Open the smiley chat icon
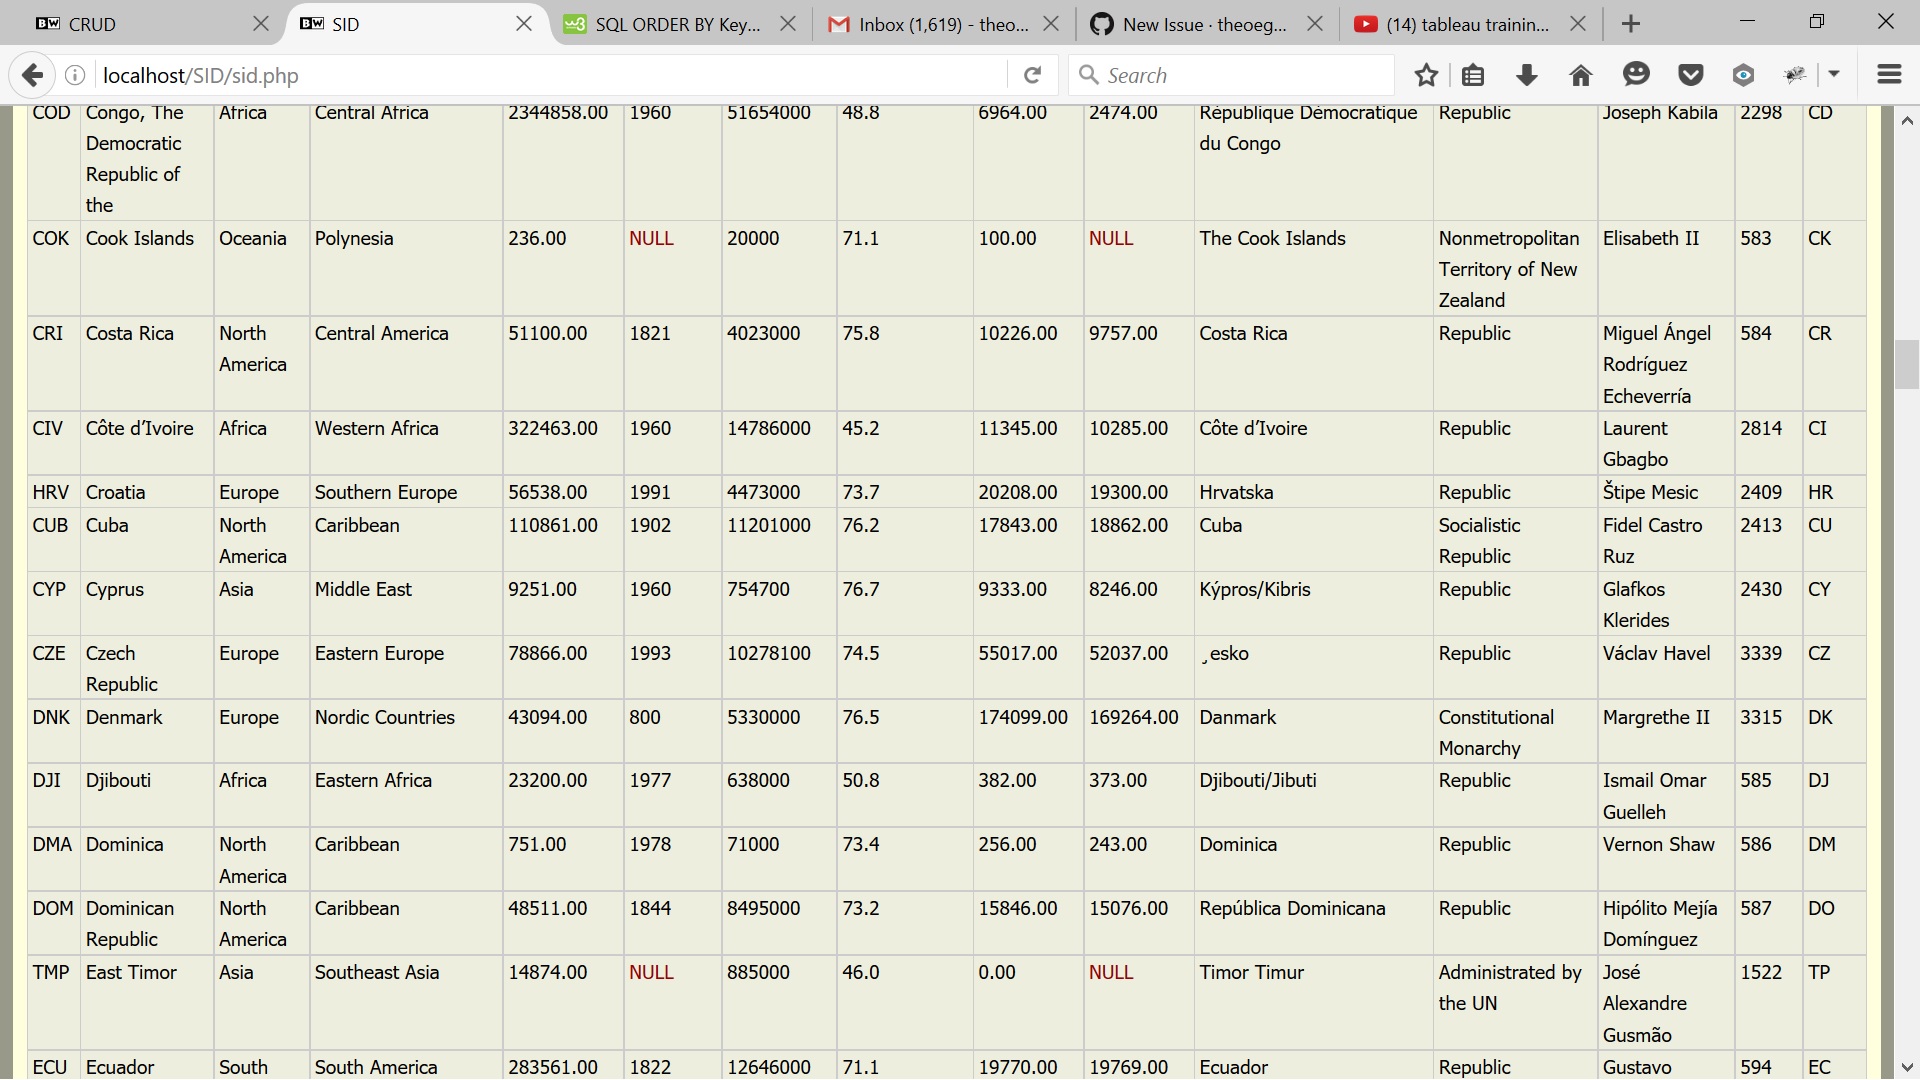Image resolution: width=1920 pixels, height=1080 pixels. point(1636,75)
